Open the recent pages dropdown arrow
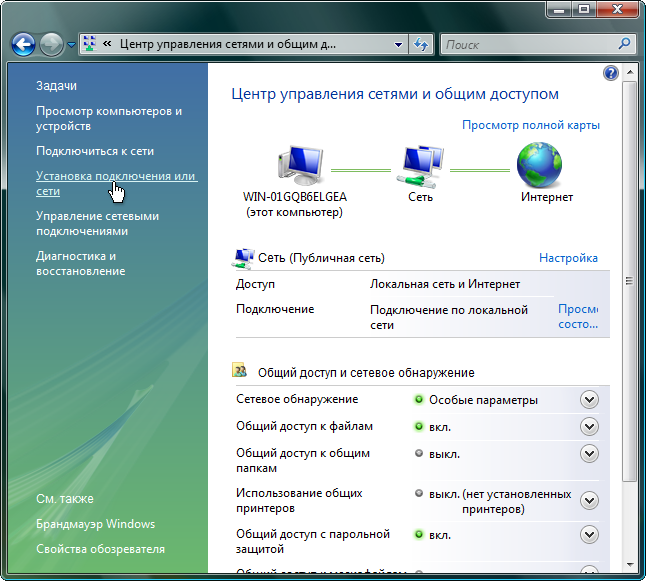This screenshot has height=581, width=646. pyautogui.click(x=71, y=45)
